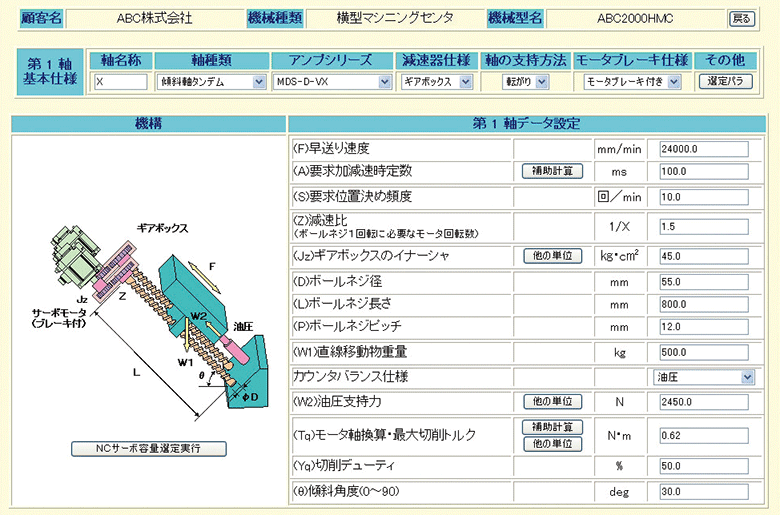
Task: Open 補助計算 for 要求加減速時定数
Action: tap(552, 171)
